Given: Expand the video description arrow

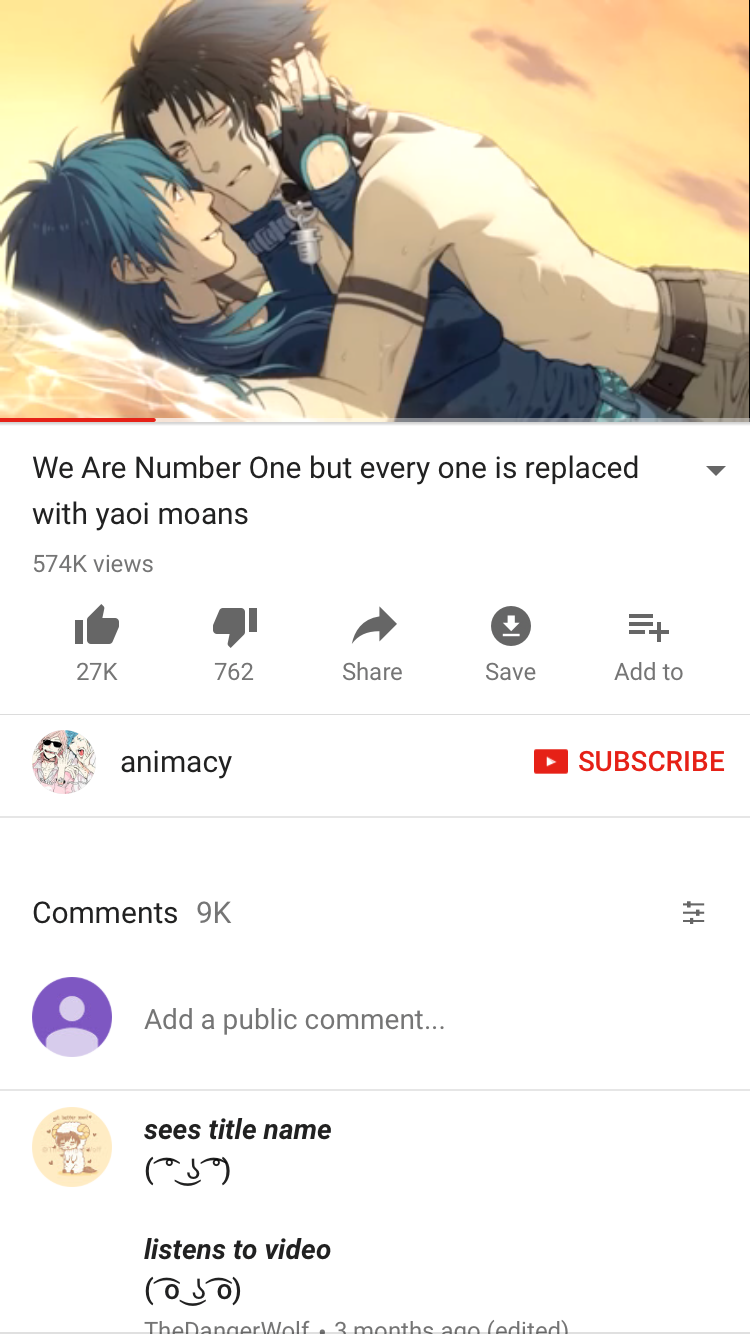Looking at the screenshot, I should coord(715,470).
